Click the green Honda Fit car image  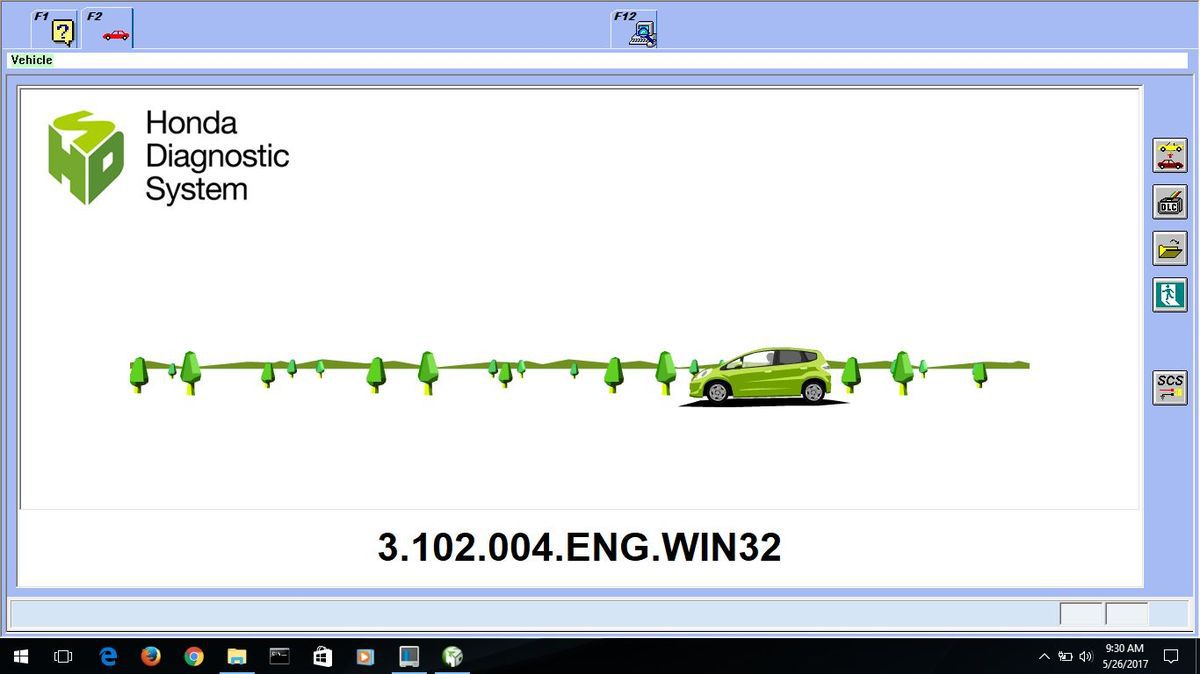click(762, 376)
